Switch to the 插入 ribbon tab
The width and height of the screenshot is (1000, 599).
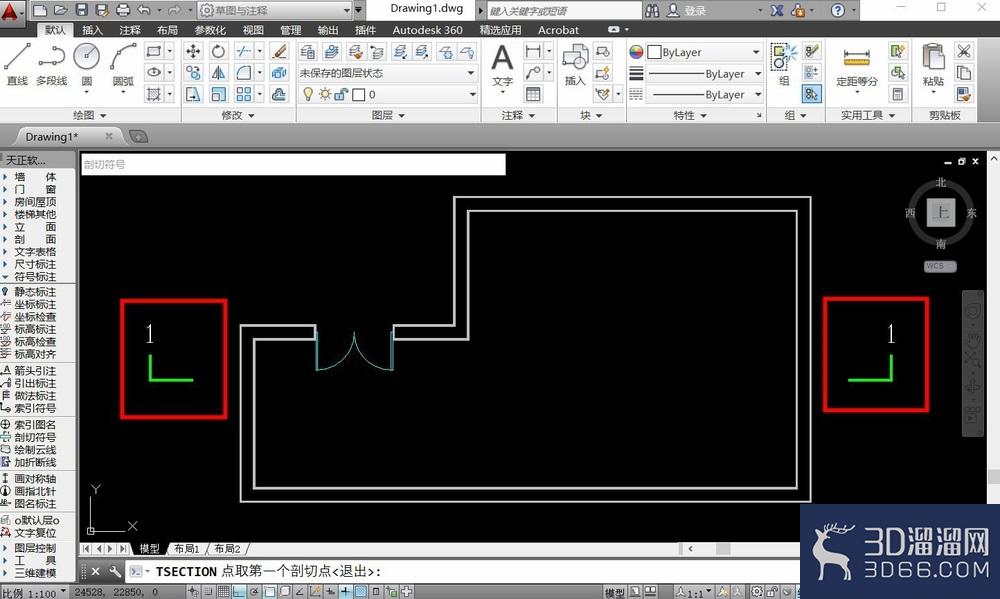[92, 30]
